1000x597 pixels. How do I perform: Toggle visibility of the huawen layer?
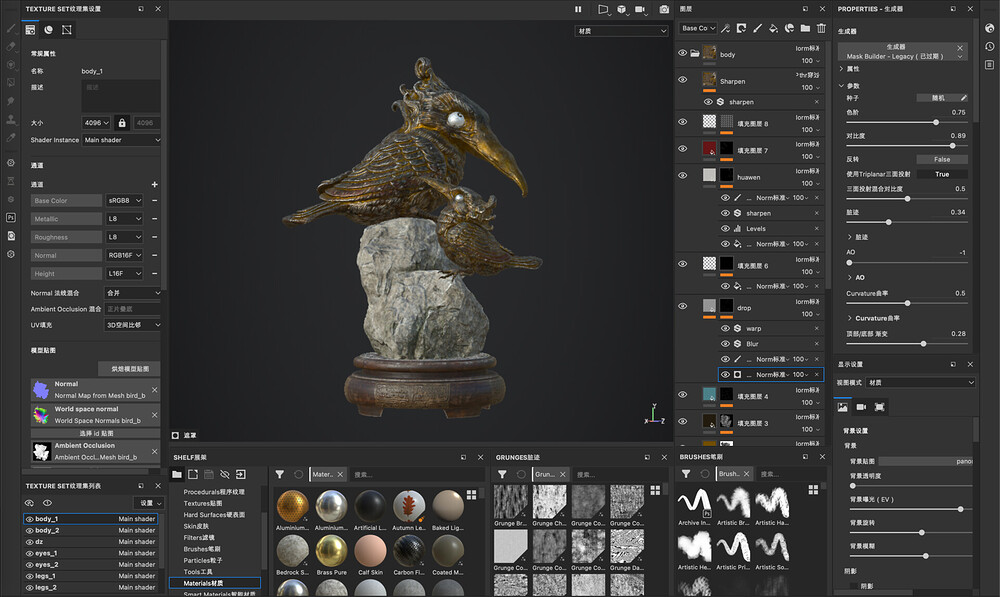click(682, 175)
